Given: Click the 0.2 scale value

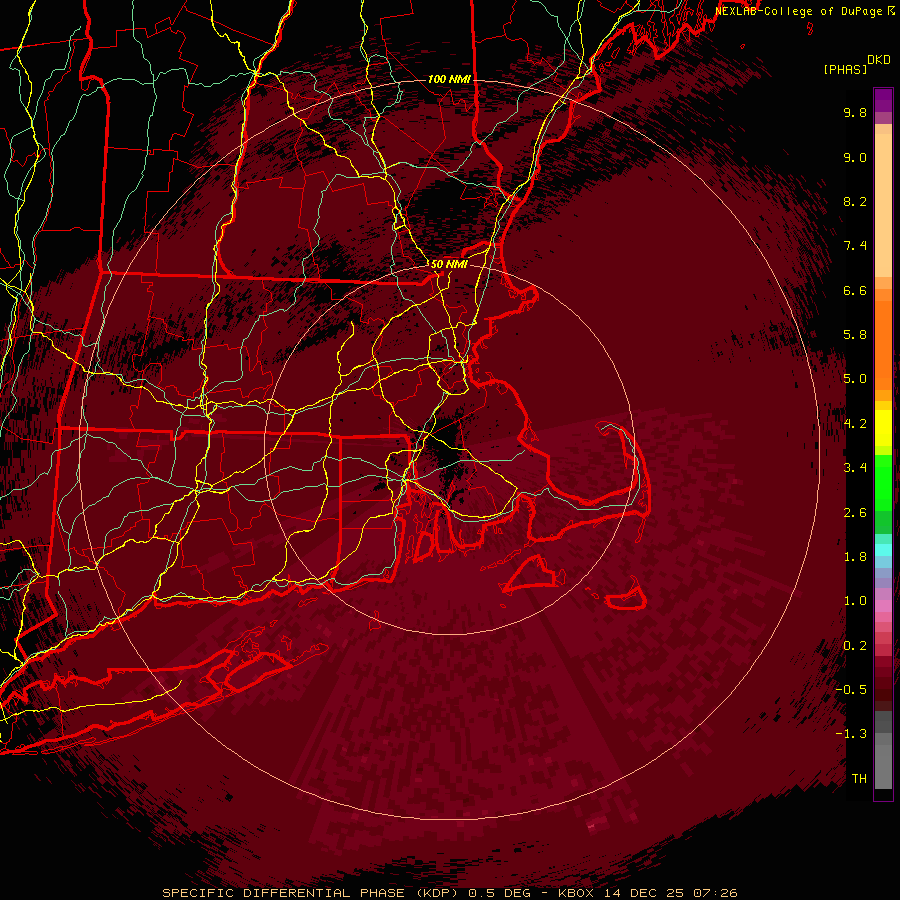Looking at the screenshot, I should click(x=855, y=646).
